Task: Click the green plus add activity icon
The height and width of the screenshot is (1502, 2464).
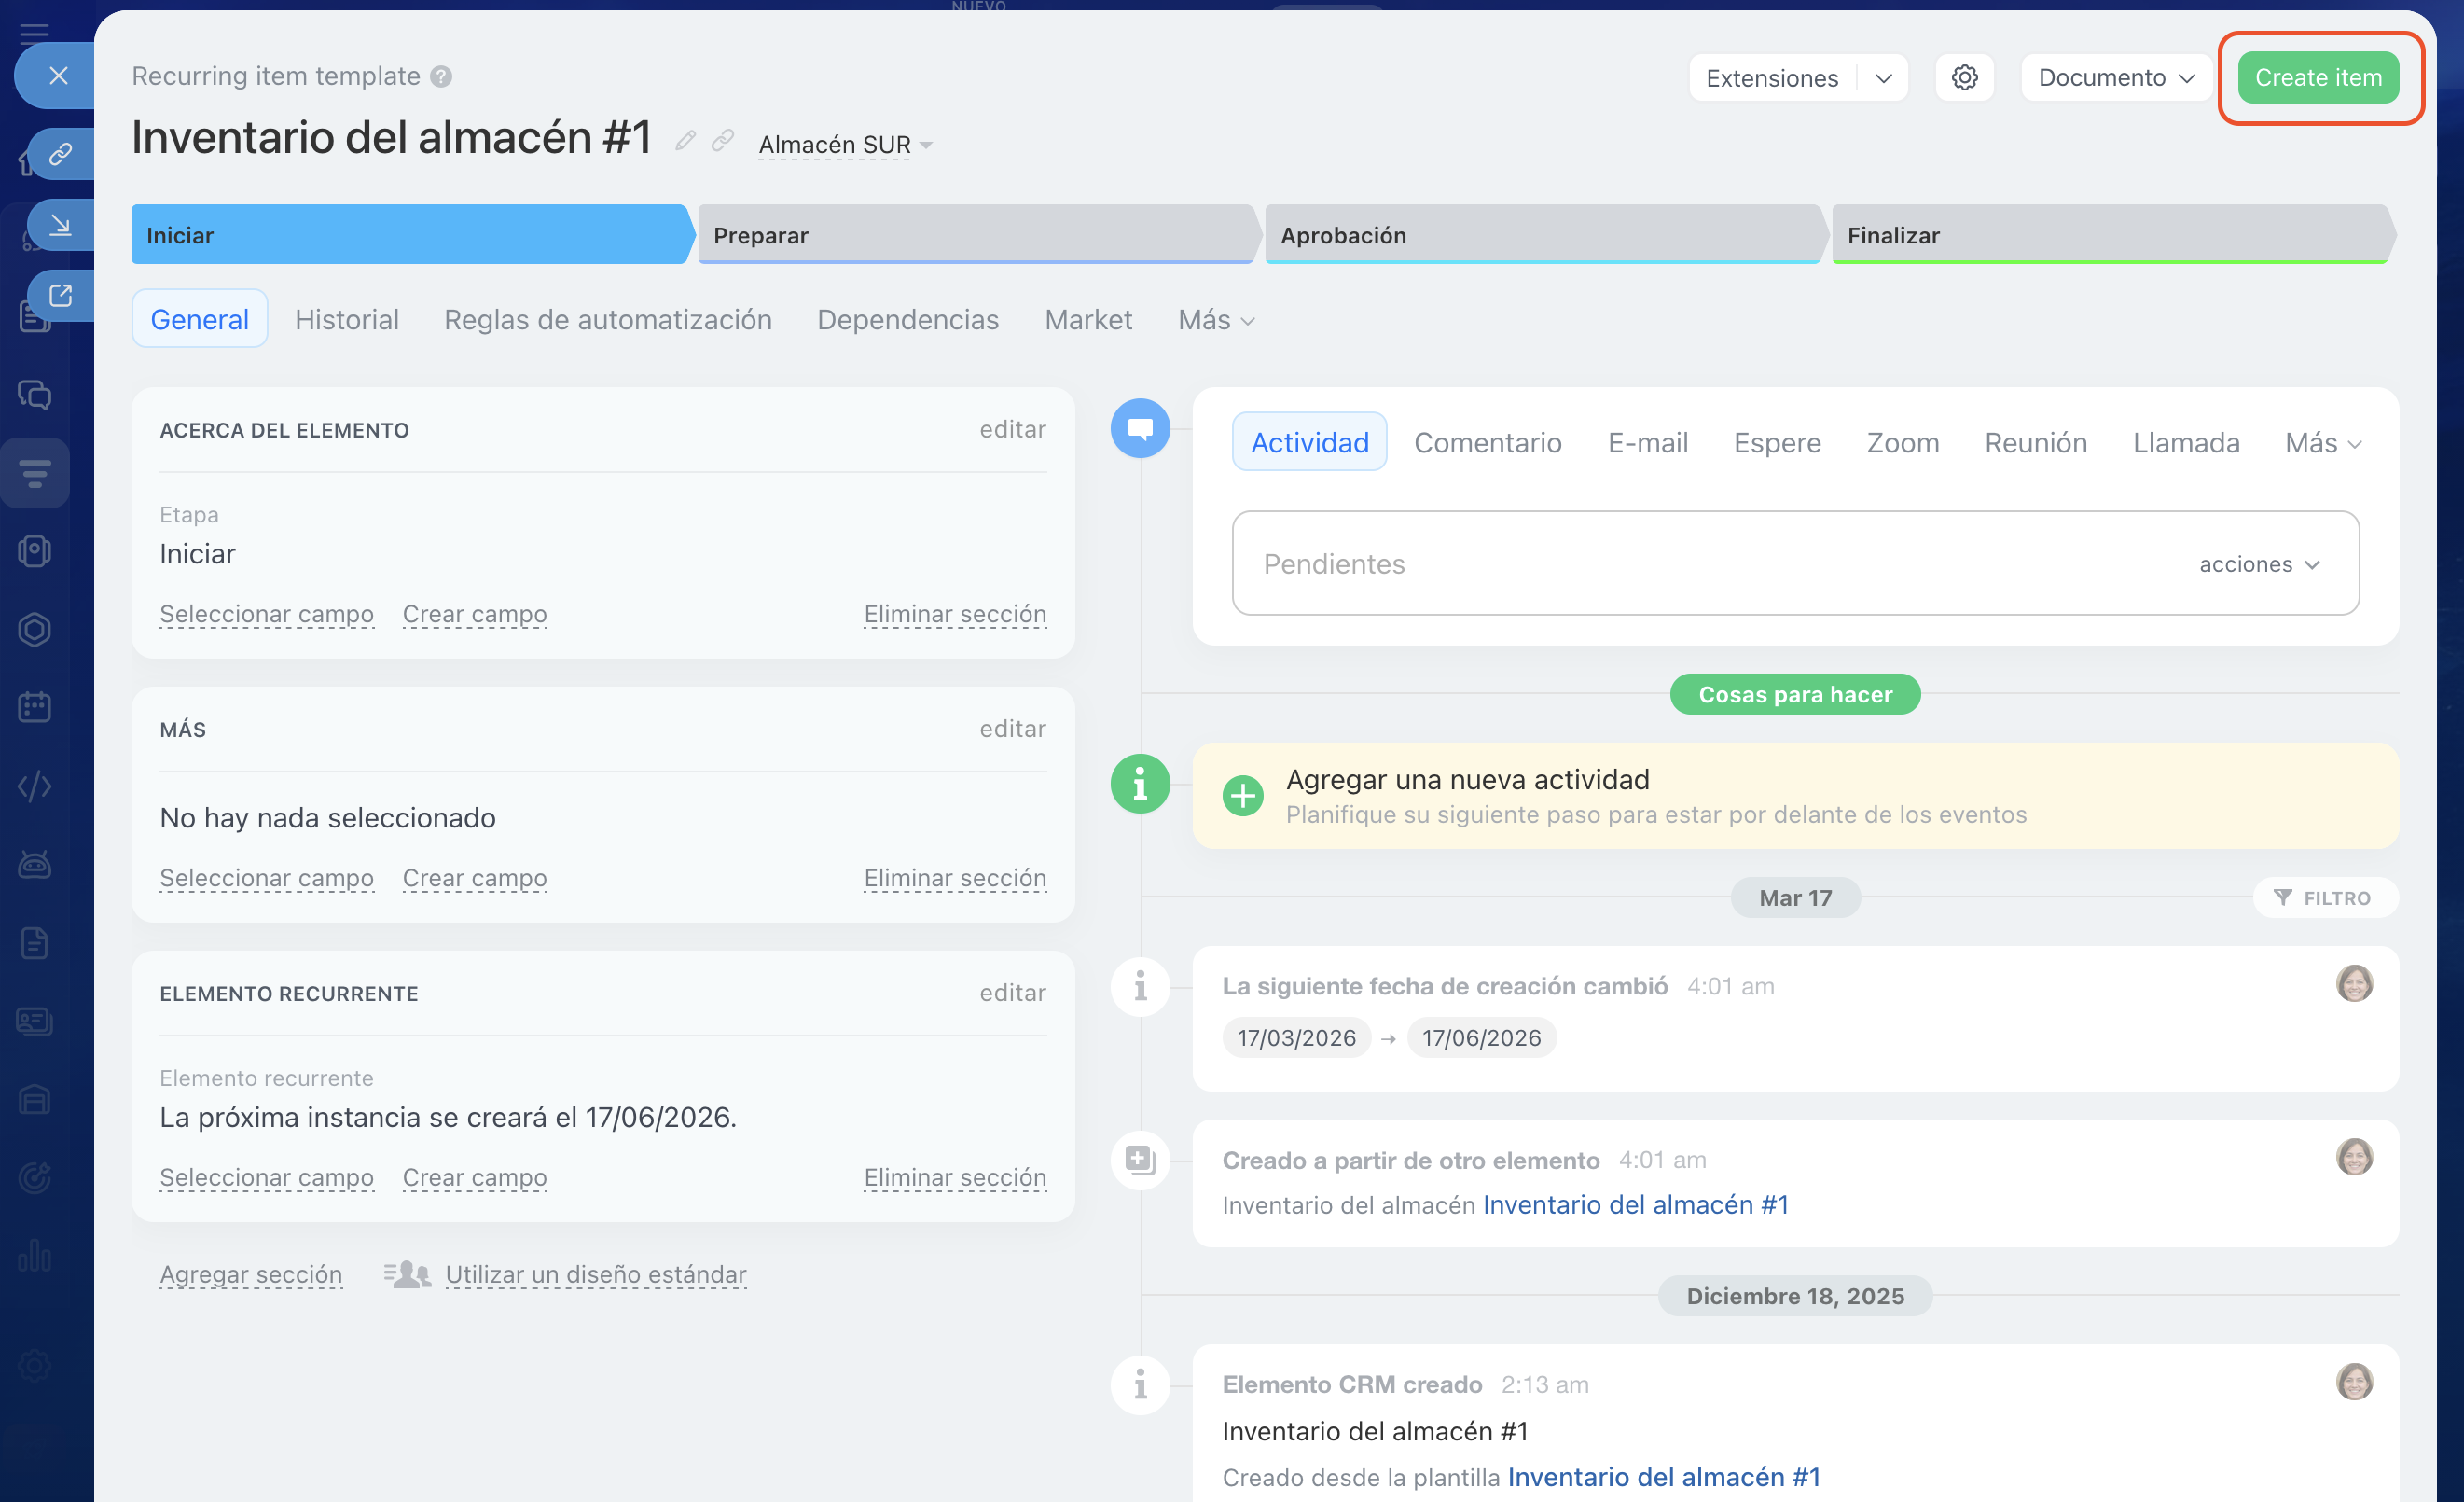Action: pos(1243,796)
